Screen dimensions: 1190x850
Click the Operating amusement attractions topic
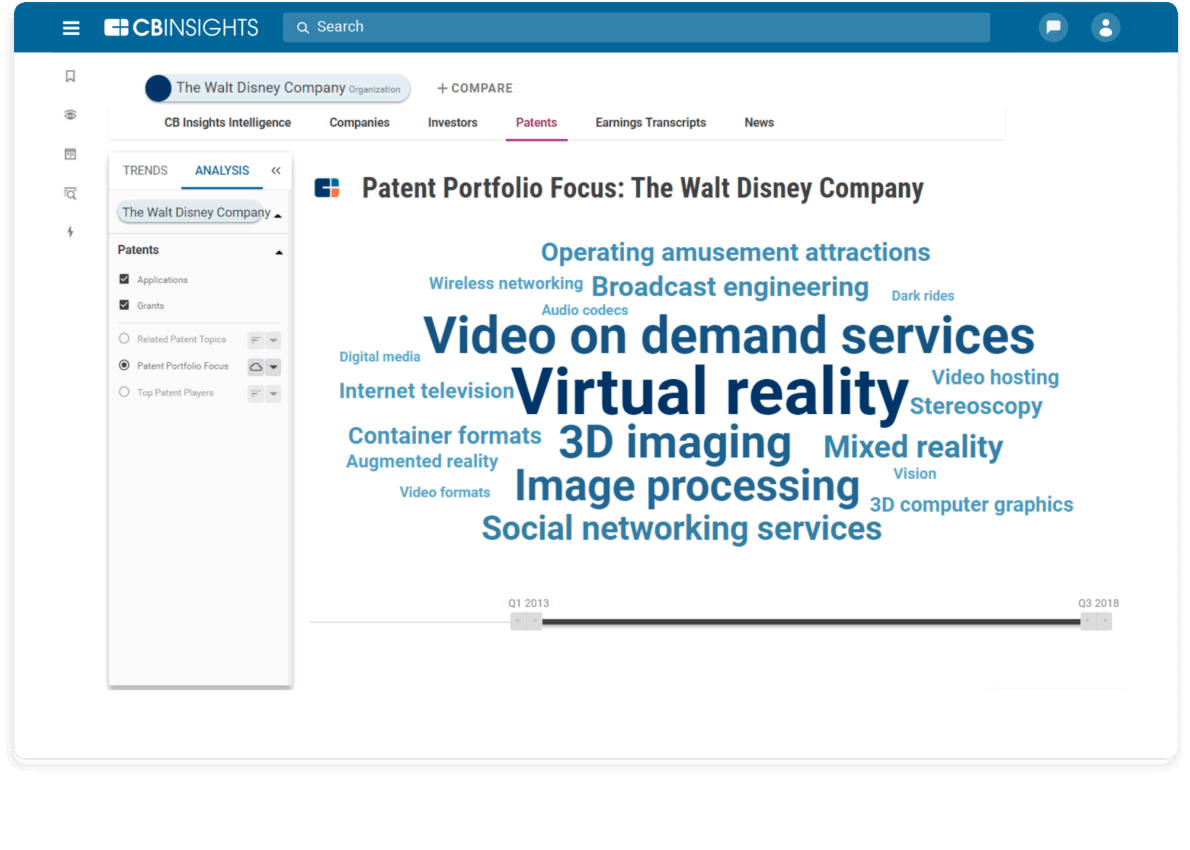coord(735,252)
